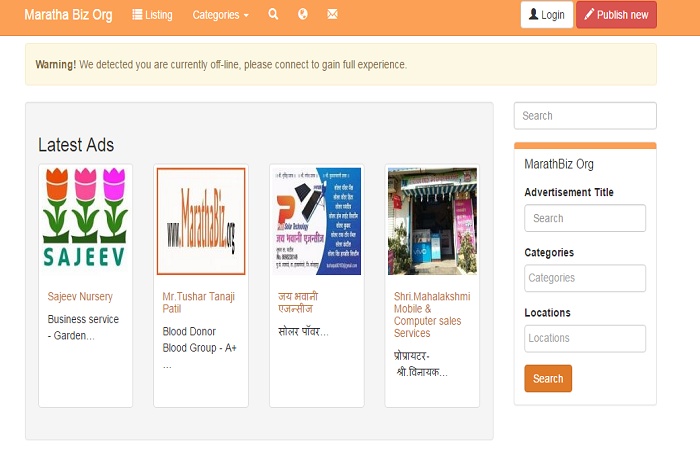Go to Maratha Biz Org home link
700x455 pixels.
tap(66, 15)
